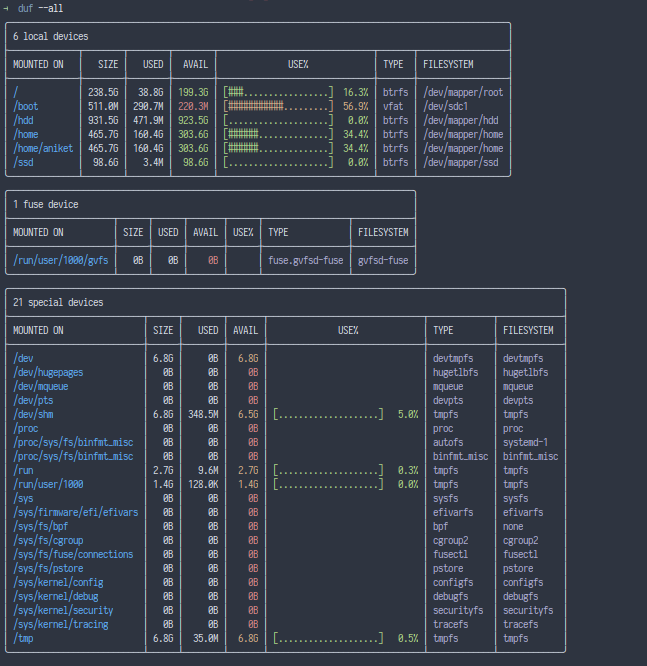Select the /dev/mapper/root filesystem entry

(463, 92)
